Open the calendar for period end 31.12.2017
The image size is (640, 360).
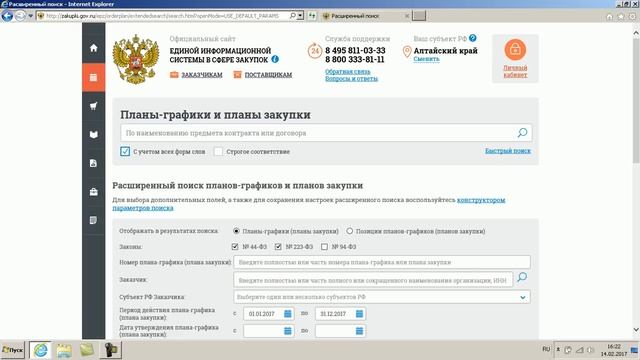pos(359,313)
